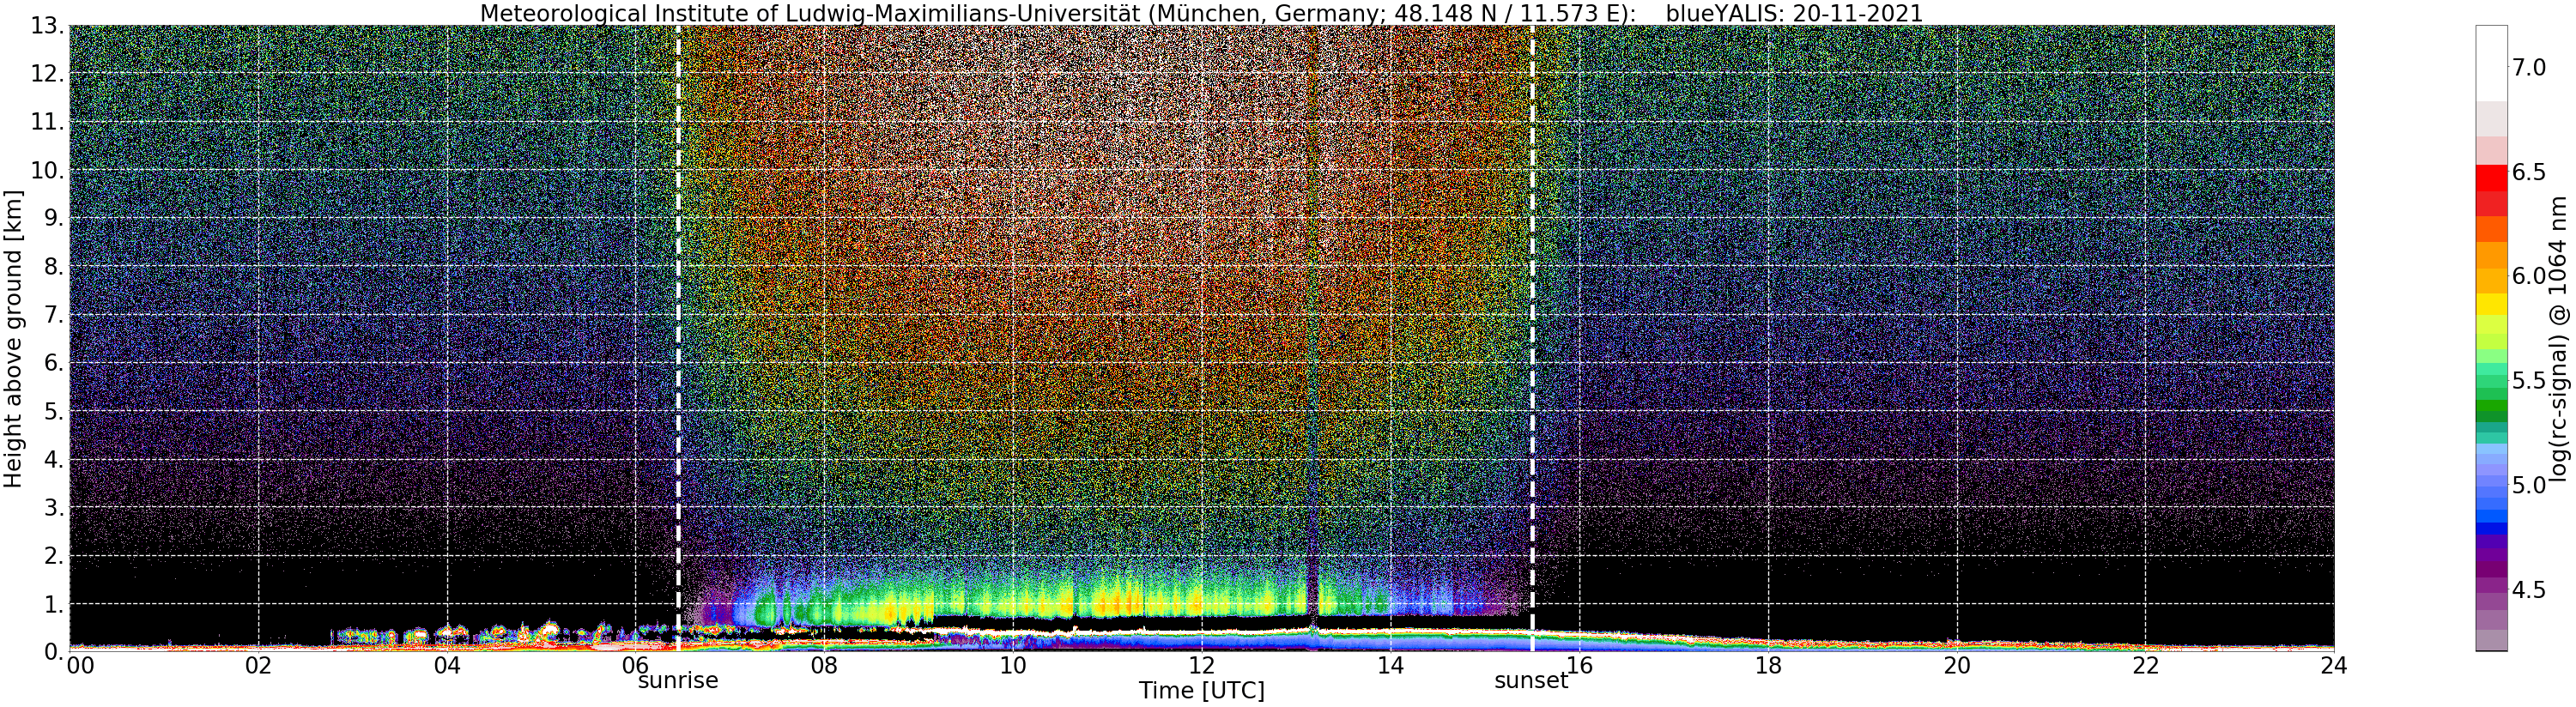This screenshot has height=707, width=2576.
Task: Click the x-axis tick label '04'
Action: [447, 666]
